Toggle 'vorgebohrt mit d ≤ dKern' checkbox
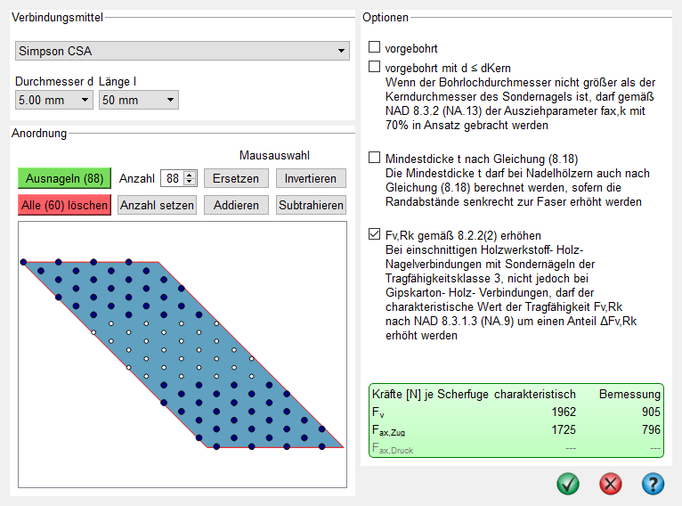682x506 pixels. [375, 66]
